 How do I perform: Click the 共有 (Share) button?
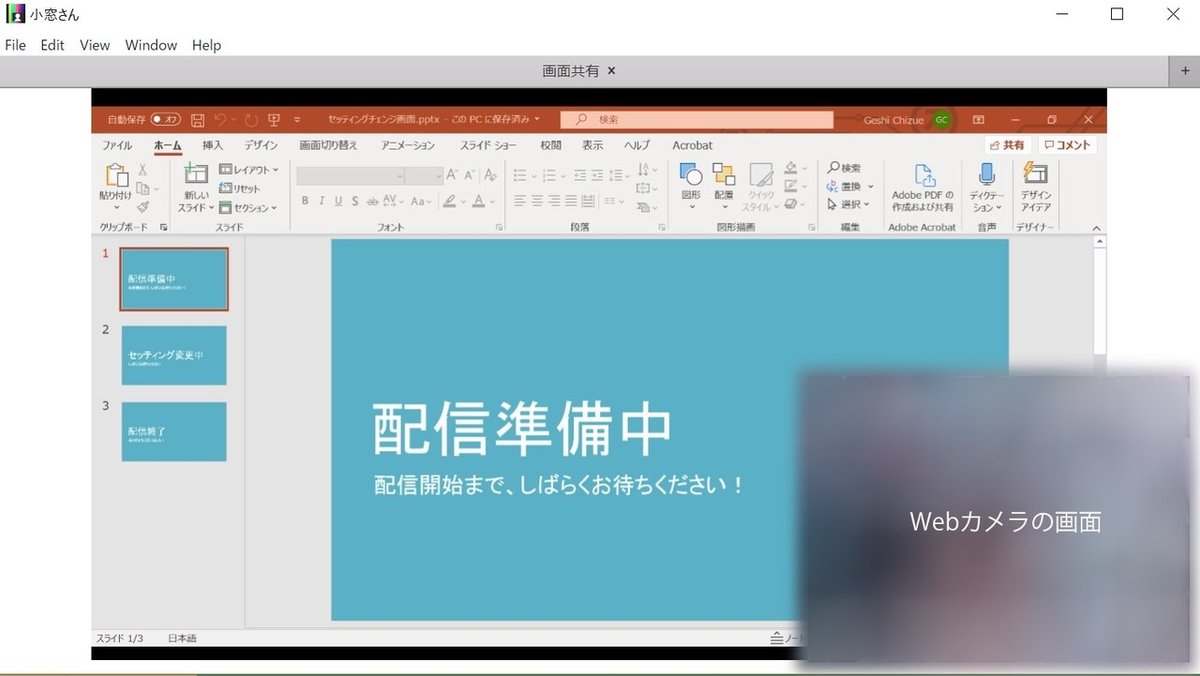click(1006, 144)
